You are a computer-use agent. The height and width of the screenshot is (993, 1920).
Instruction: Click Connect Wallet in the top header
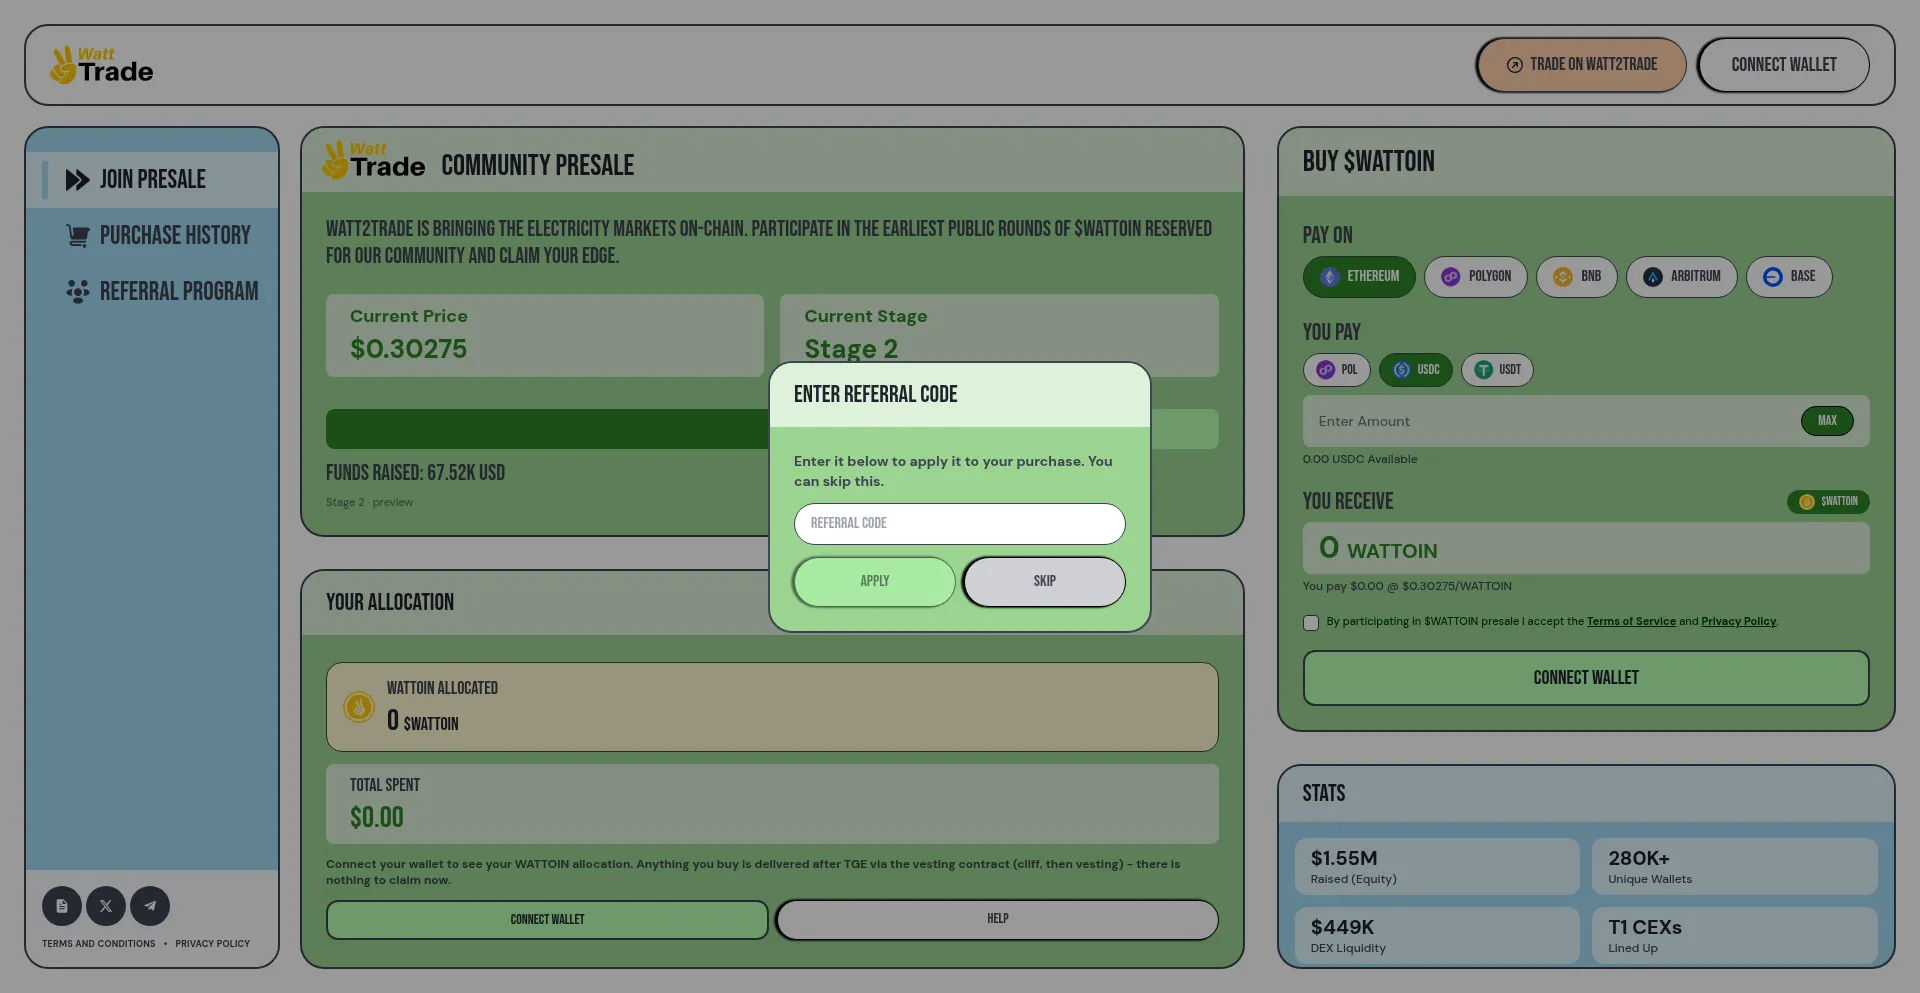1783,65
